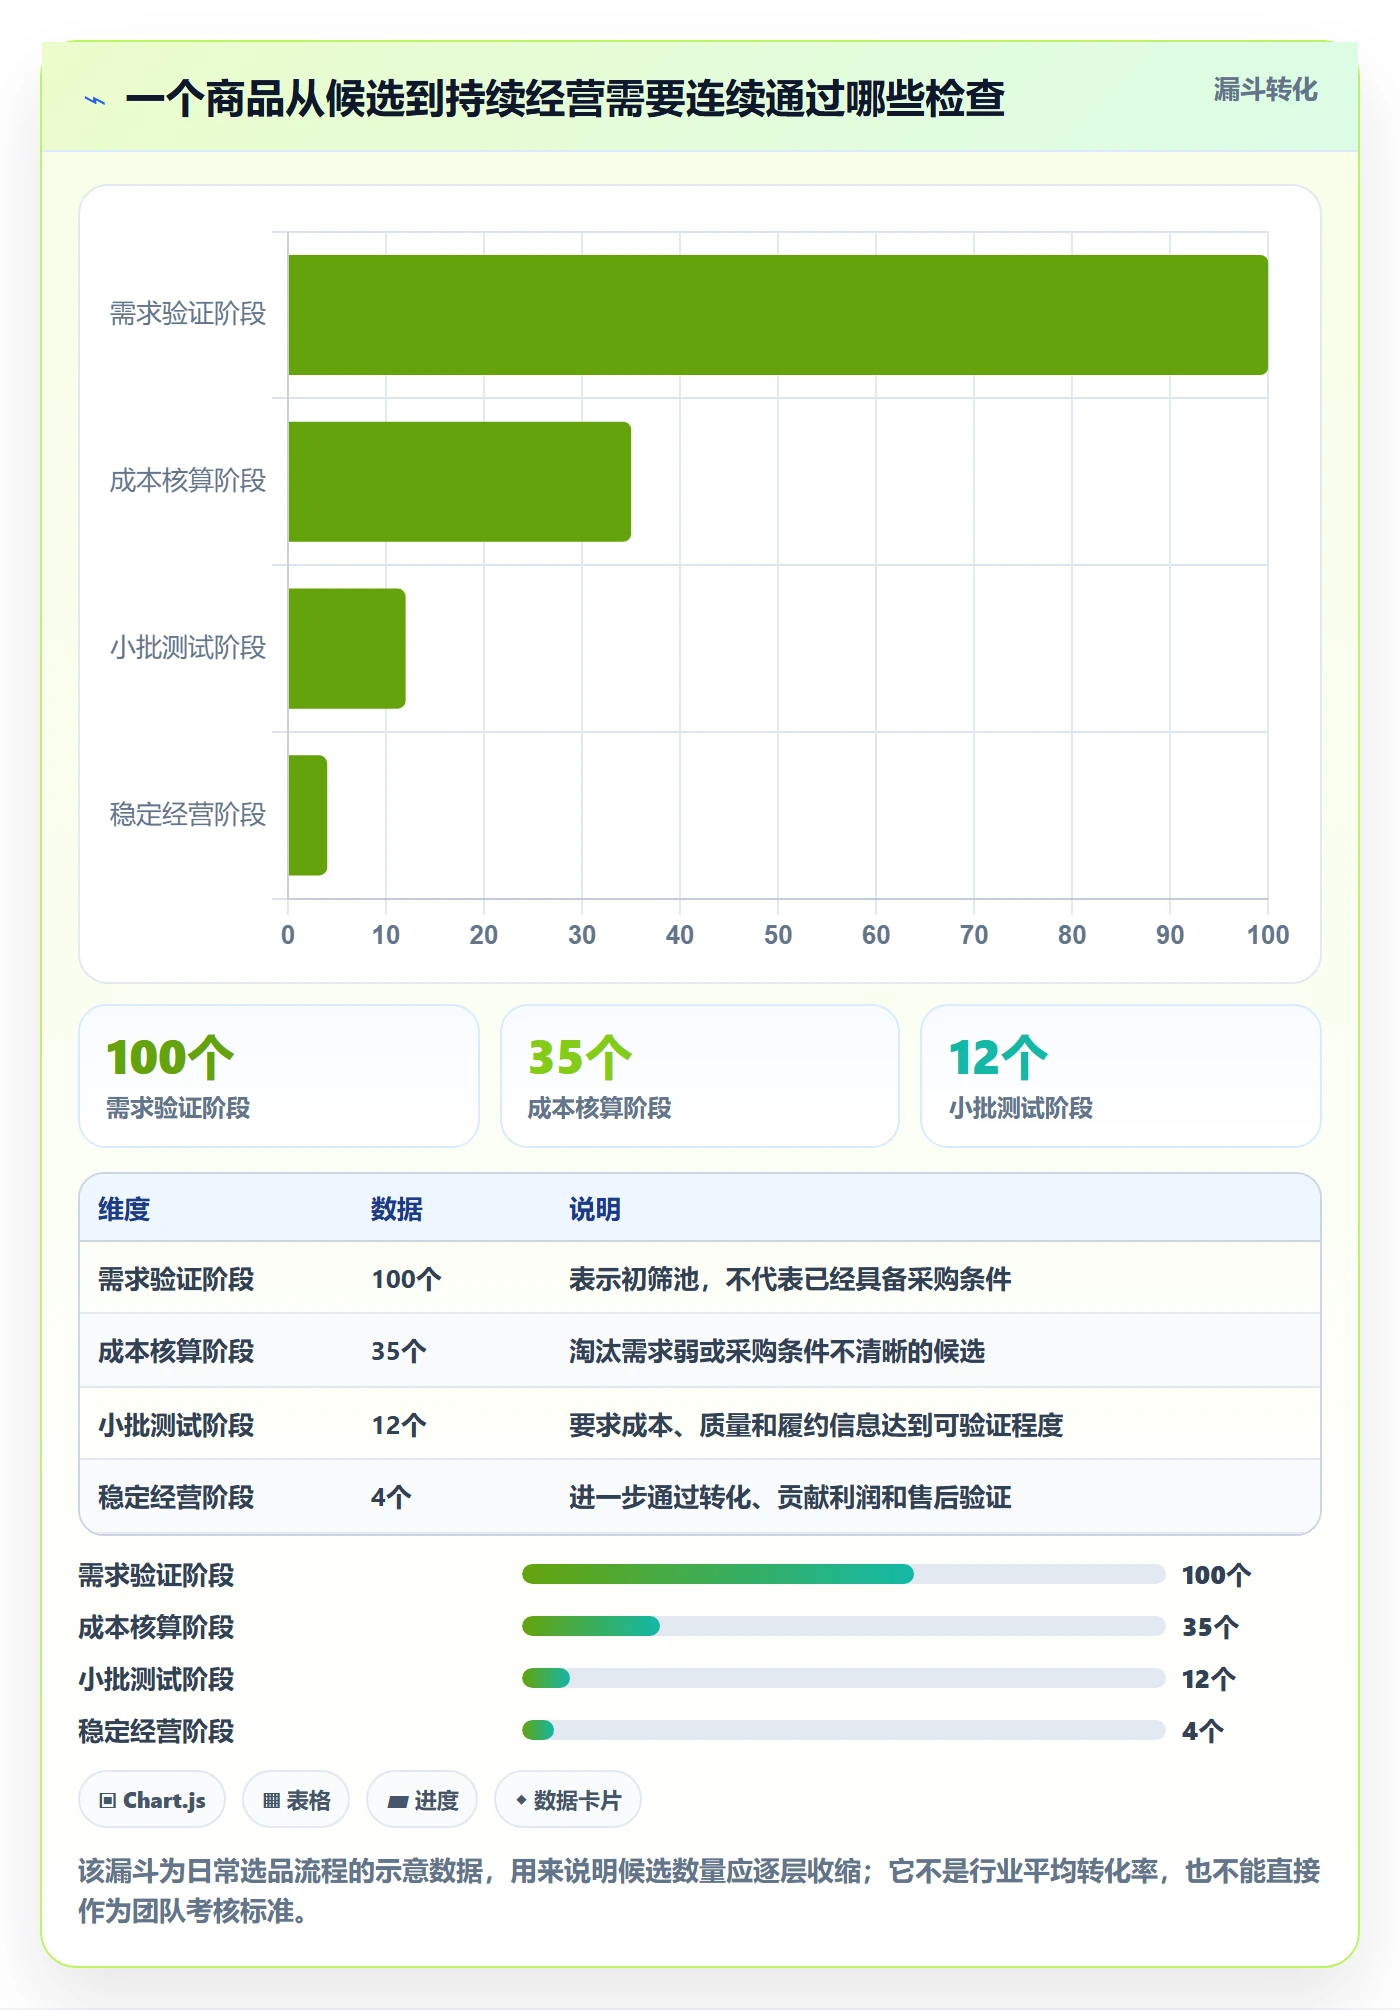Click the 小批测试阶段 y-axis label in the chart
The width and height of the screenshot is (1400, 2010).
tap(188, 648)
